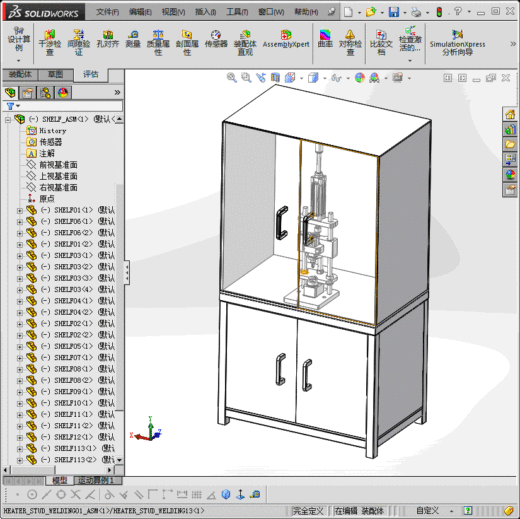Click the Open file icon
Image resolution: width=520 pixels, height=519 pixels.
coord(371,12)
